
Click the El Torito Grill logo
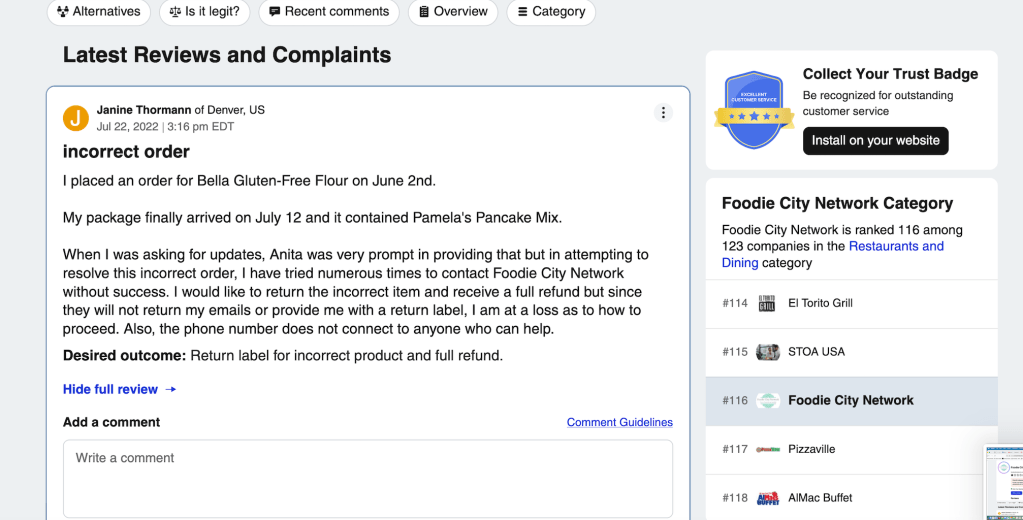[767, 303]
